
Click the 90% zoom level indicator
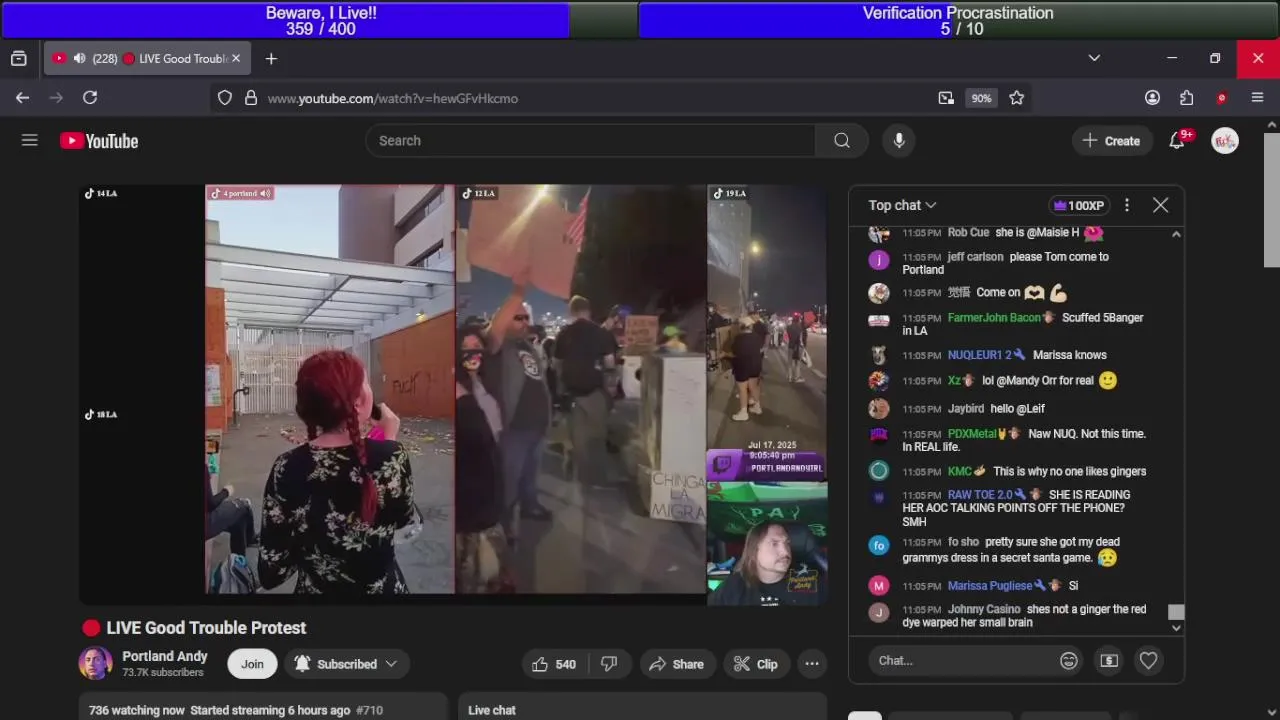click(981, 98)
